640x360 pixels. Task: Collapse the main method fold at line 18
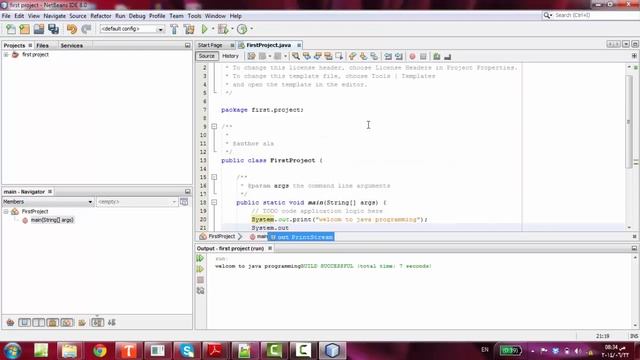point(214,202)
